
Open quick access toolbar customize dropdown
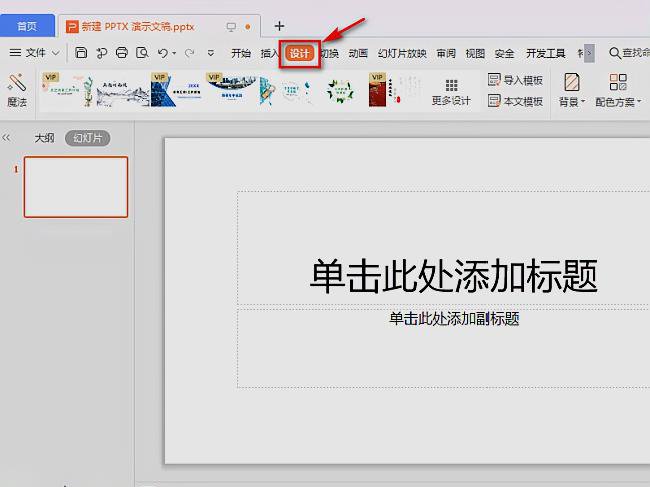[x=211, y=53]
